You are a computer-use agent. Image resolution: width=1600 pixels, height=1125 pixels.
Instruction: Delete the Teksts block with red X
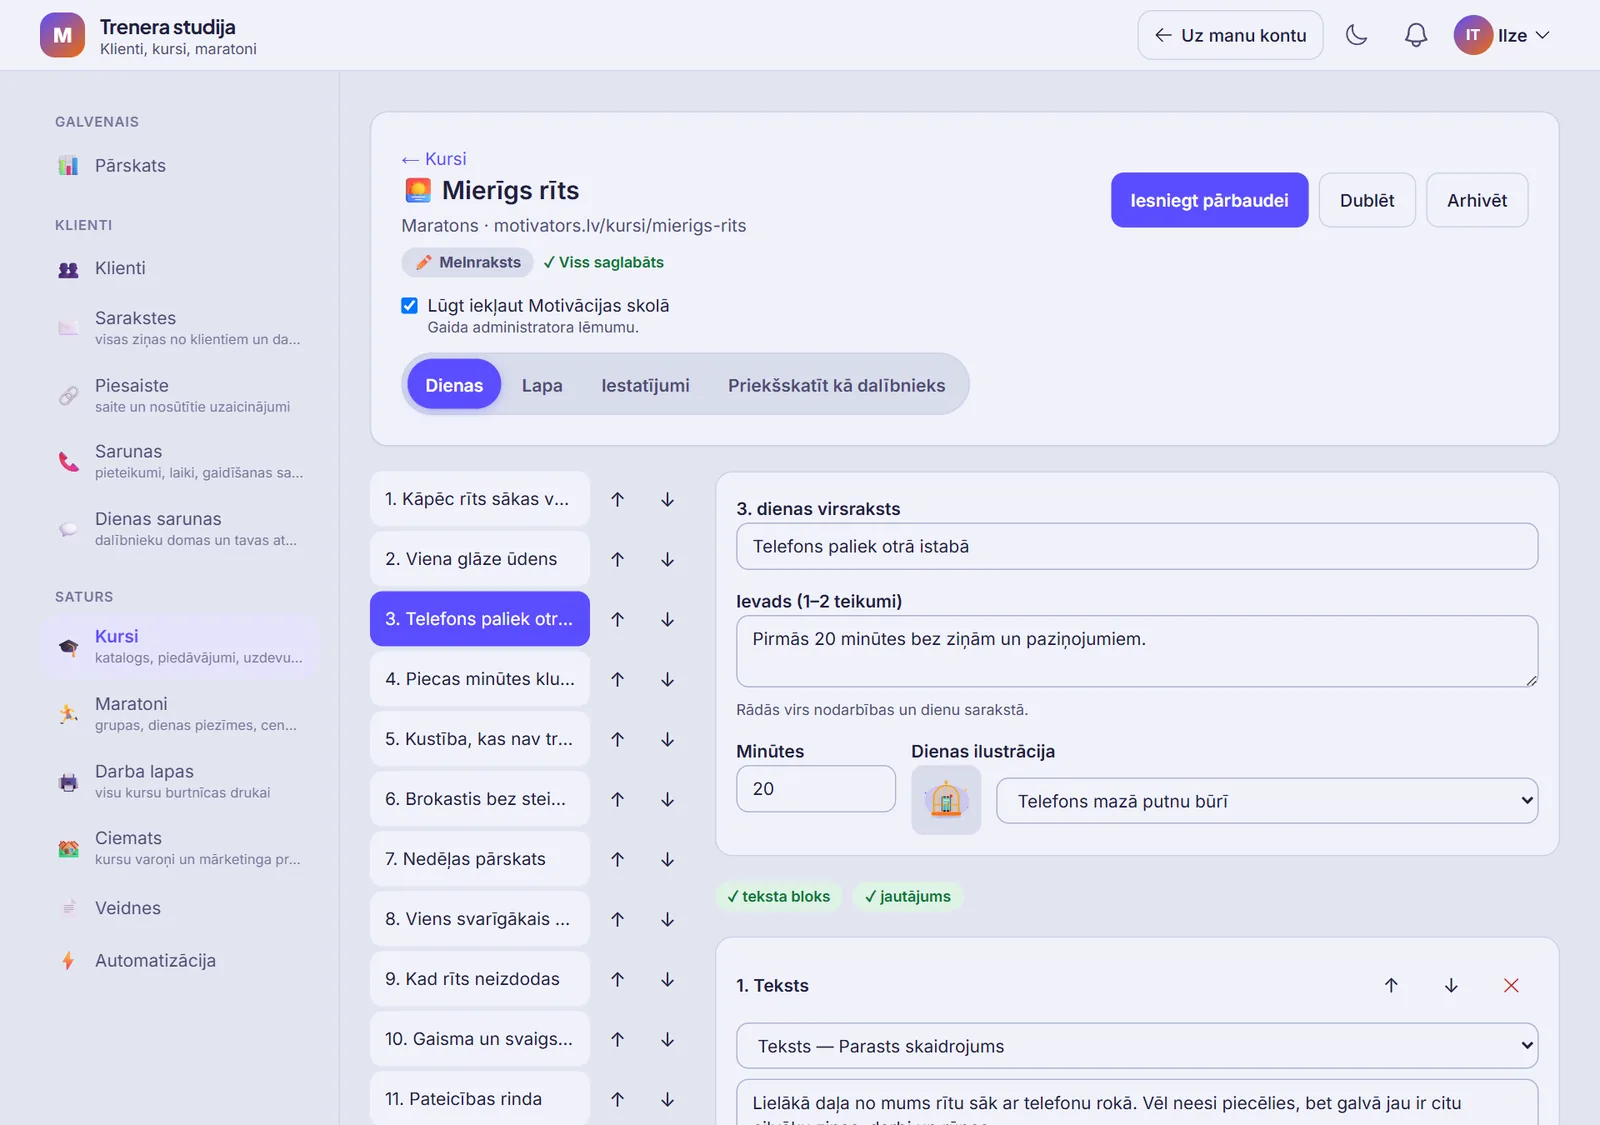[1511, 986]
